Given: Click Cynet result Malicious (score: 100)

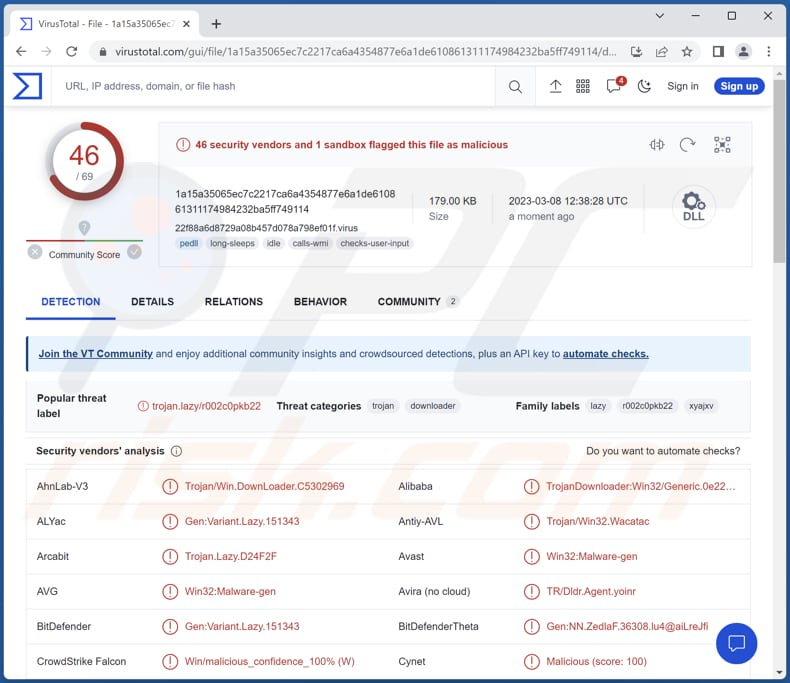Looking at the screenshot, I should 597,661.
